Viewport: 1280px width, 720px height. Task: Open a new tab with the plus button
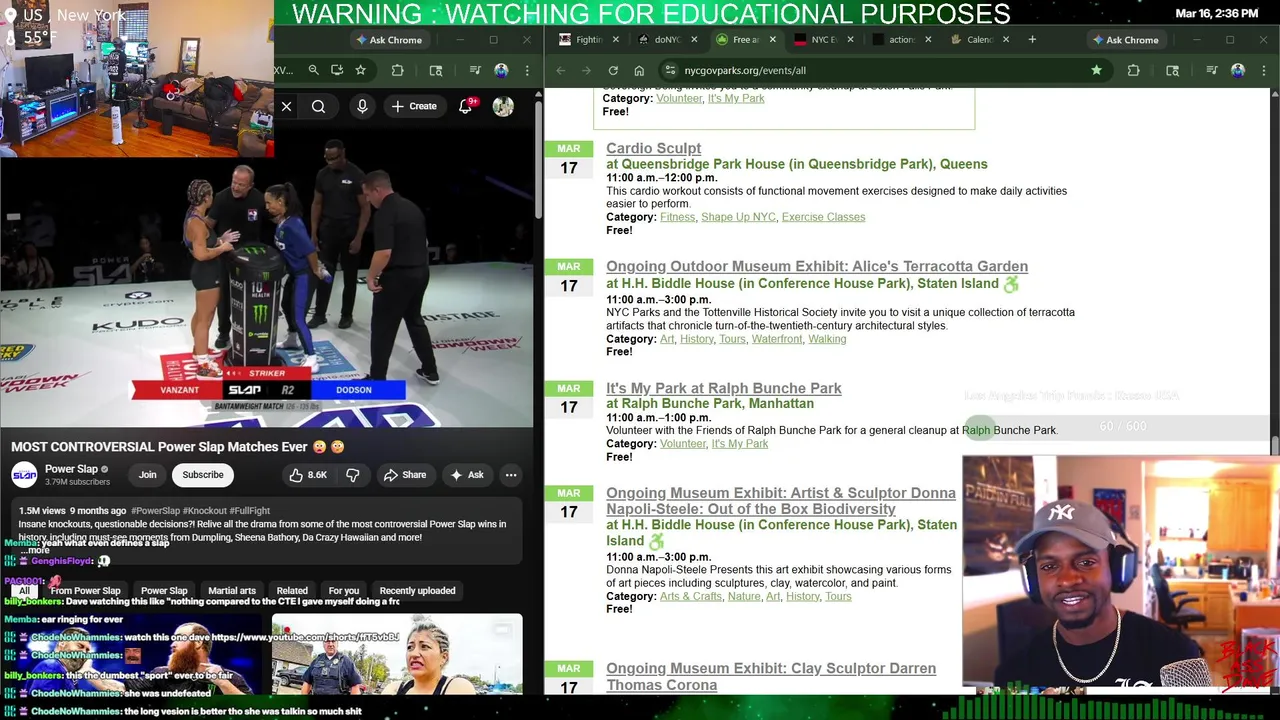point(1032,40)
